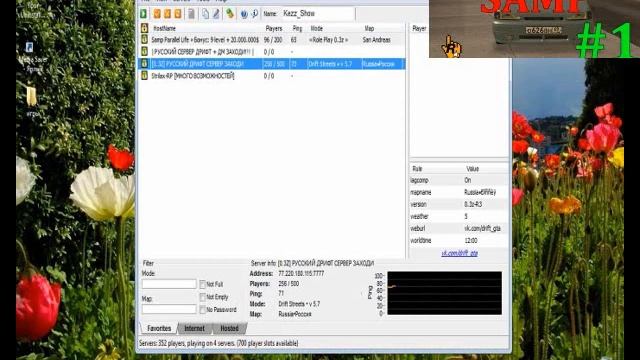The height and width of the screenshot is (360, 640).
Task: Click the 'Role Play 0.3z' mode cell
Action: (x=329, y=40)
